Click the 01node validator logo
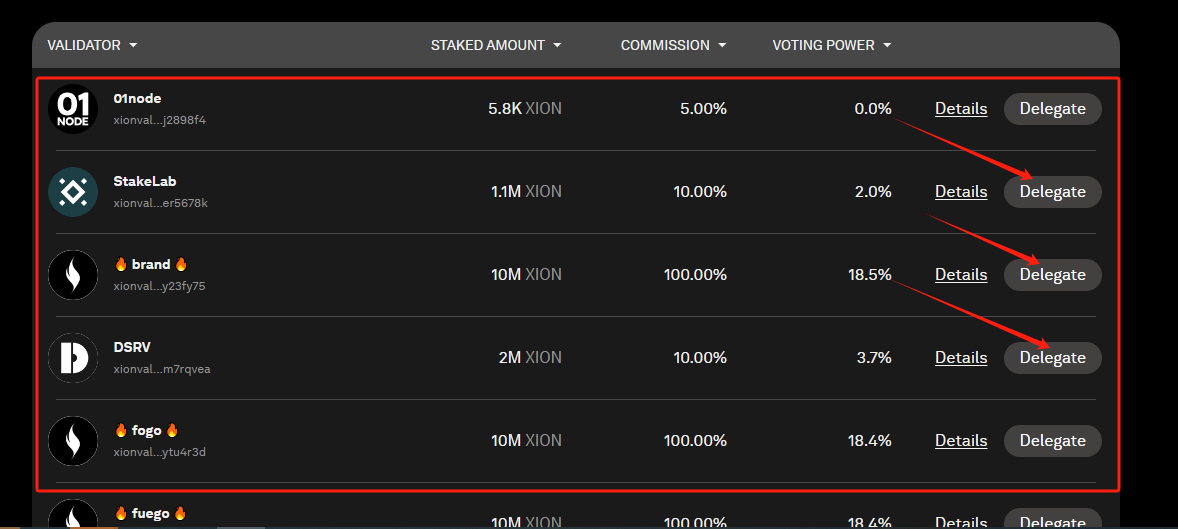This screenshot has height=529, width=1178. pyautogui.click(x=73, y=109)
